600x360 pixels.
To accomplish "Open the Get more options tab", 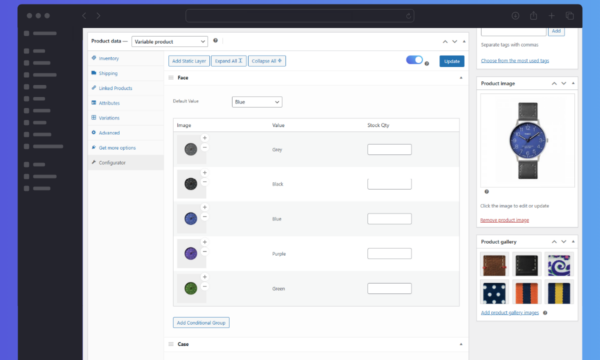I will point(126,148).
